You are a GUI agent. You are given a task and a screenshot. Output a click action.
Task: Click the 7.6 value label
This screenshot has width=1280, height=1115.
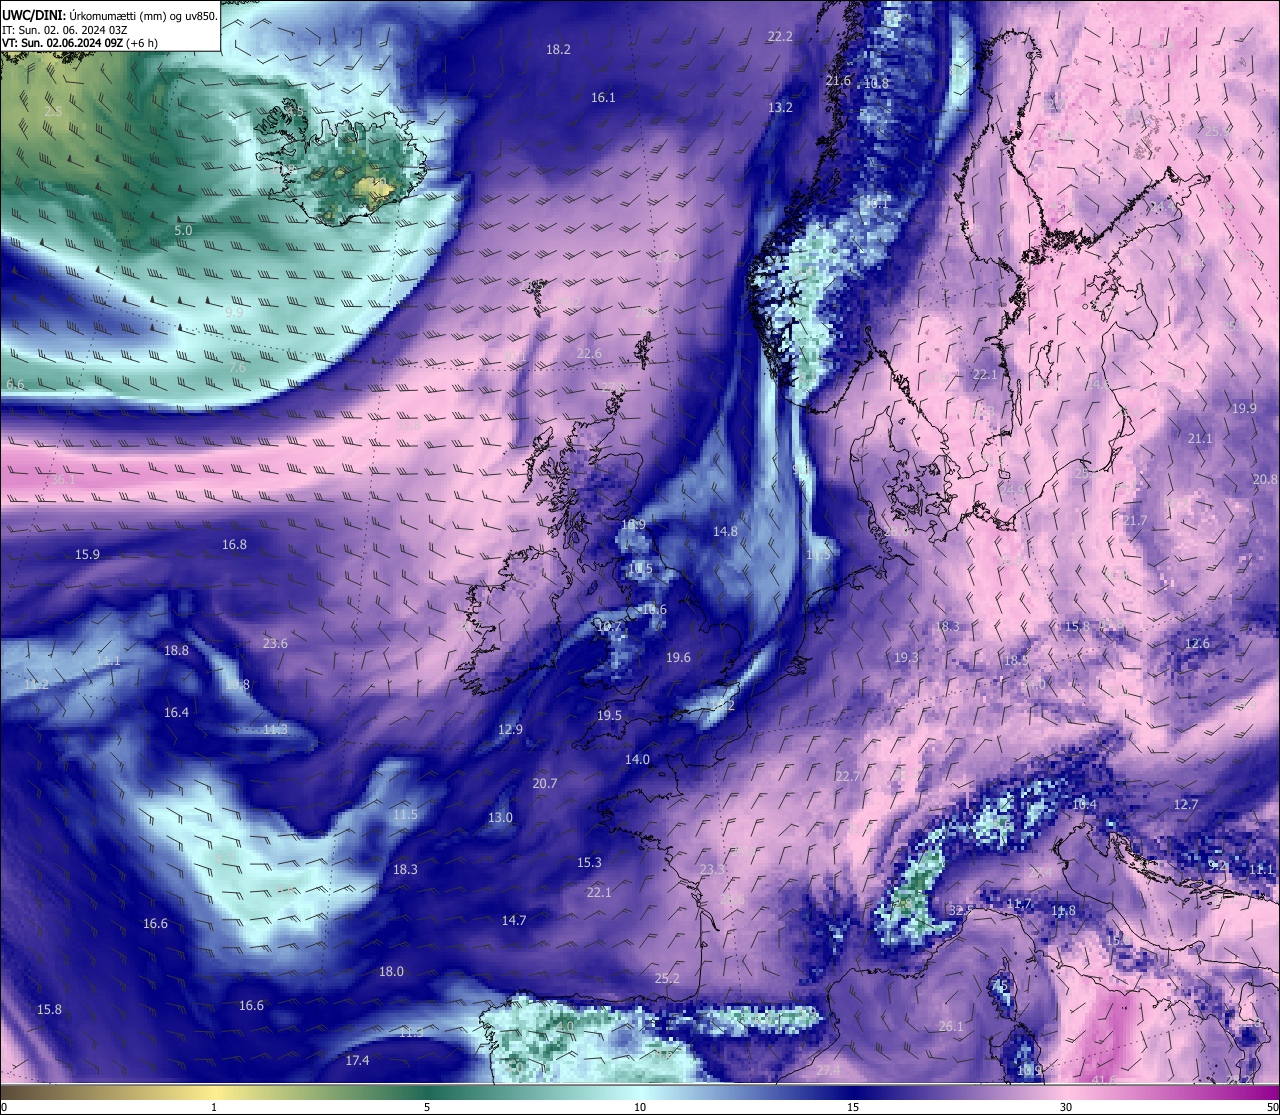(x=237, y=367)
